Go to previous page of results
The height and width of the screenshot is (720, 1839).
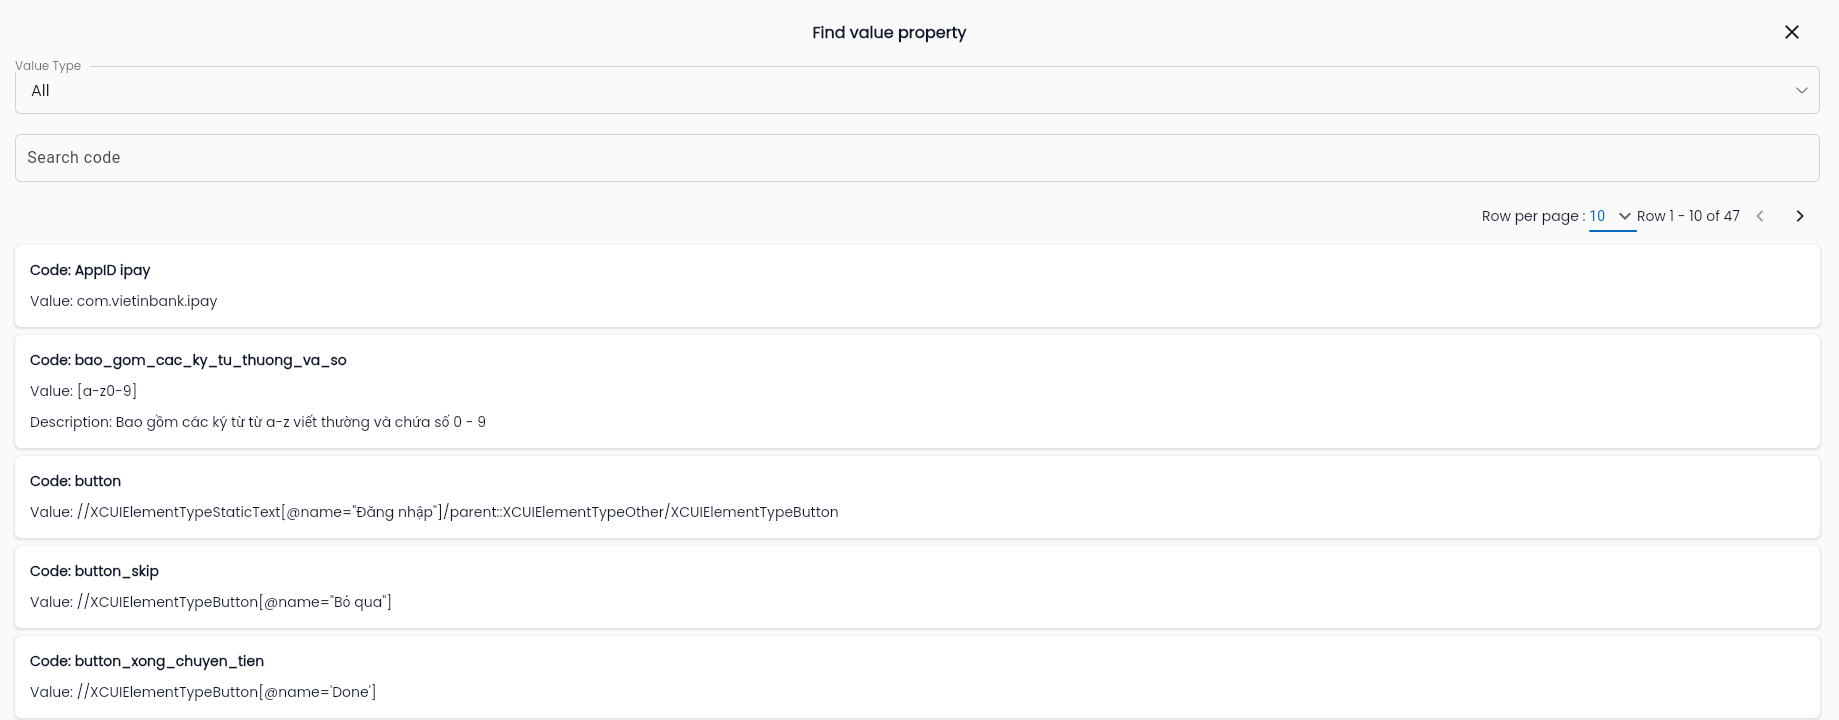(1760, 216)
